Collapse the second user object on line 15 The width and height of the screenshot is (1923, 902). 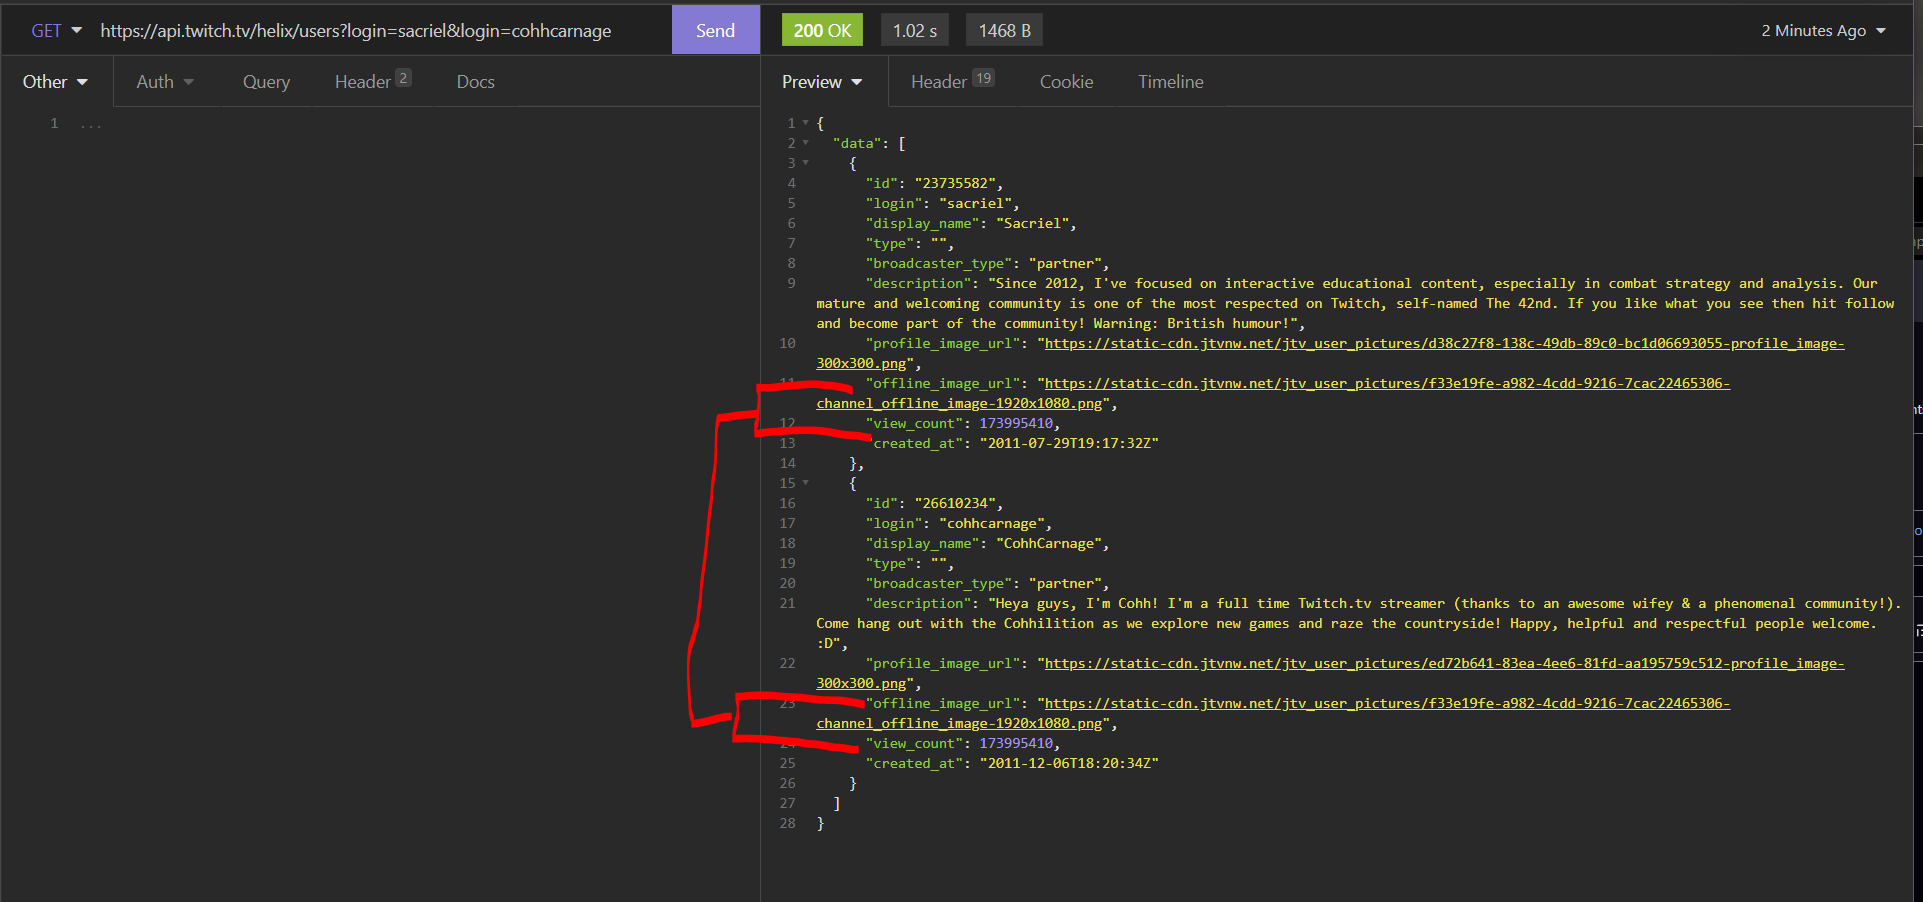(805, 483)
